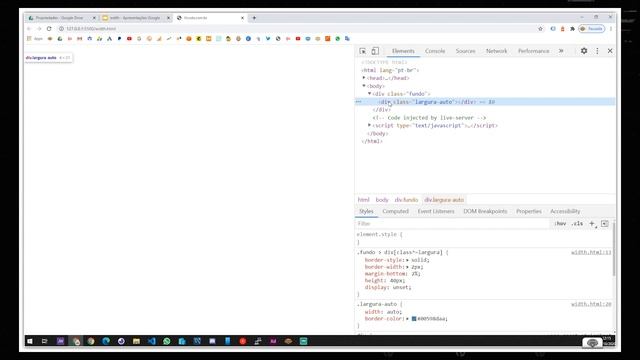The height and width of the screenshot is (360, 640).
Task: Click the Styles pane vertical scrollbar
Action: pos(613,249)
